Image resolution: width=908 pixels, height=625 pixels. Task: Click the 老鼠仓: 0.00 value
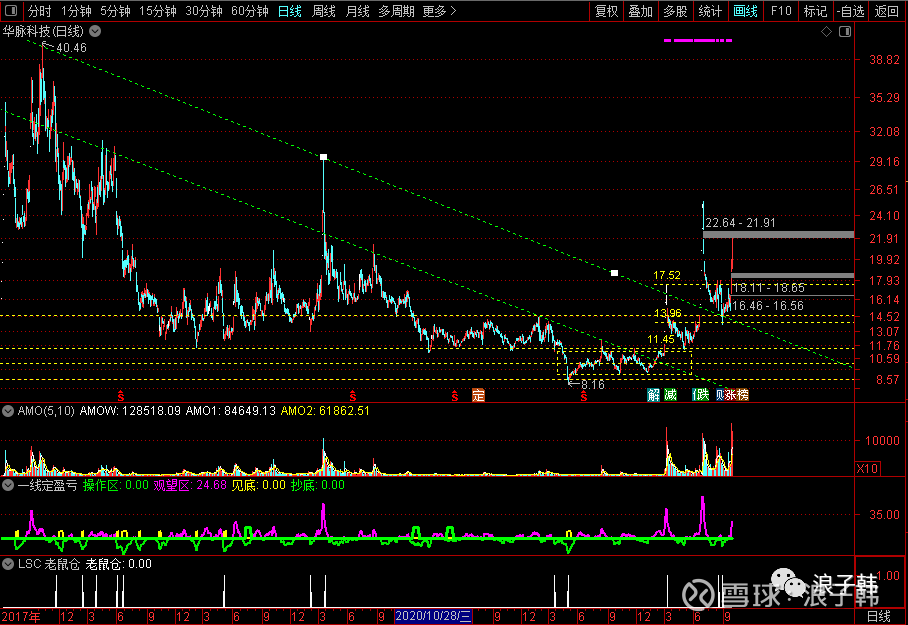point(119,564)
